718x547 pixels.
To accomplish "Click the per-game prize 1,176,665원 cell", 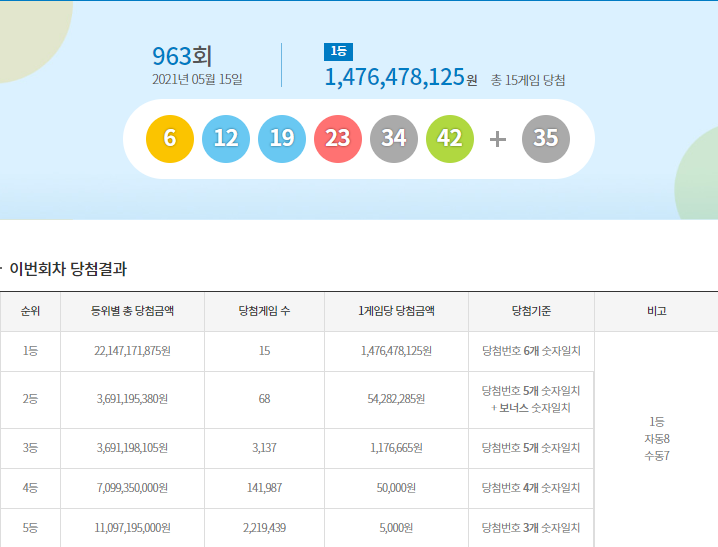I will tap(397, 448).
